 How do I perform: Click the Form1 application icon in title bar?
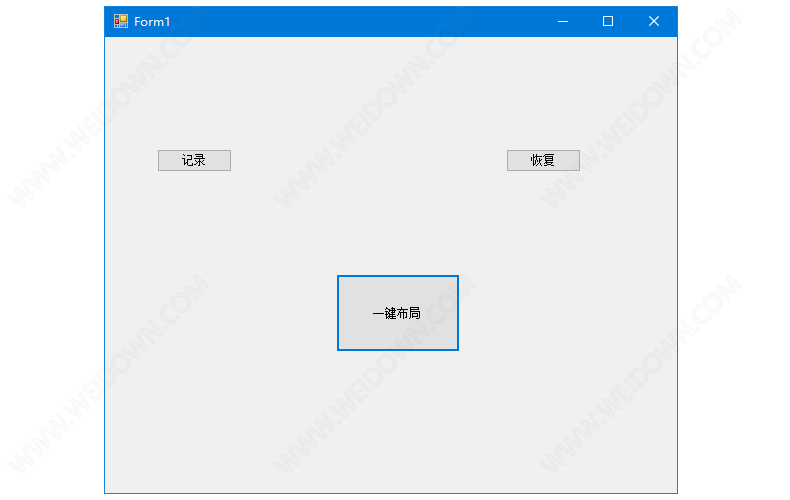pos(121,21)
